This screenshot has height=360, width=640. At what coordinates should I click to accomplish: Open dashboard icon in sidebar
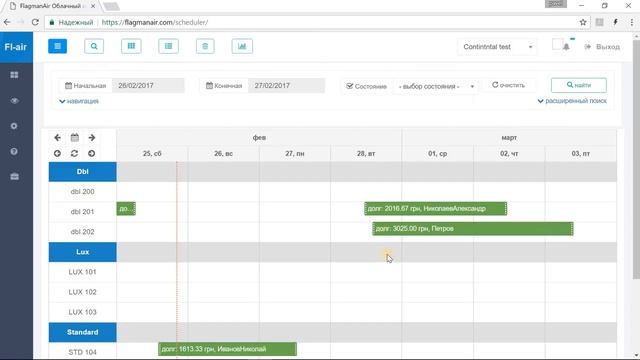tap(14, 75)
